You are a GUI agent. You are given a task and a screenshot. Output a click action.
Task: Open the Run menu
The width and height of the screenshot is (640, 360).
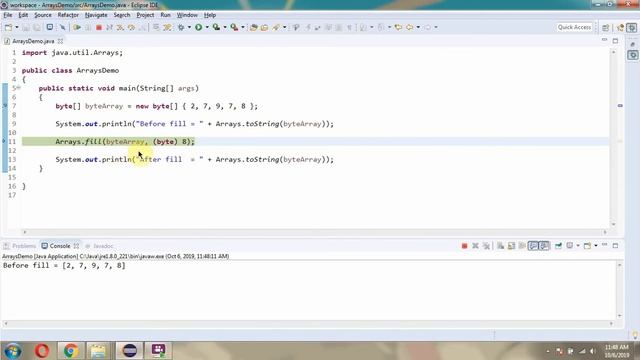(x=165, y=15)
